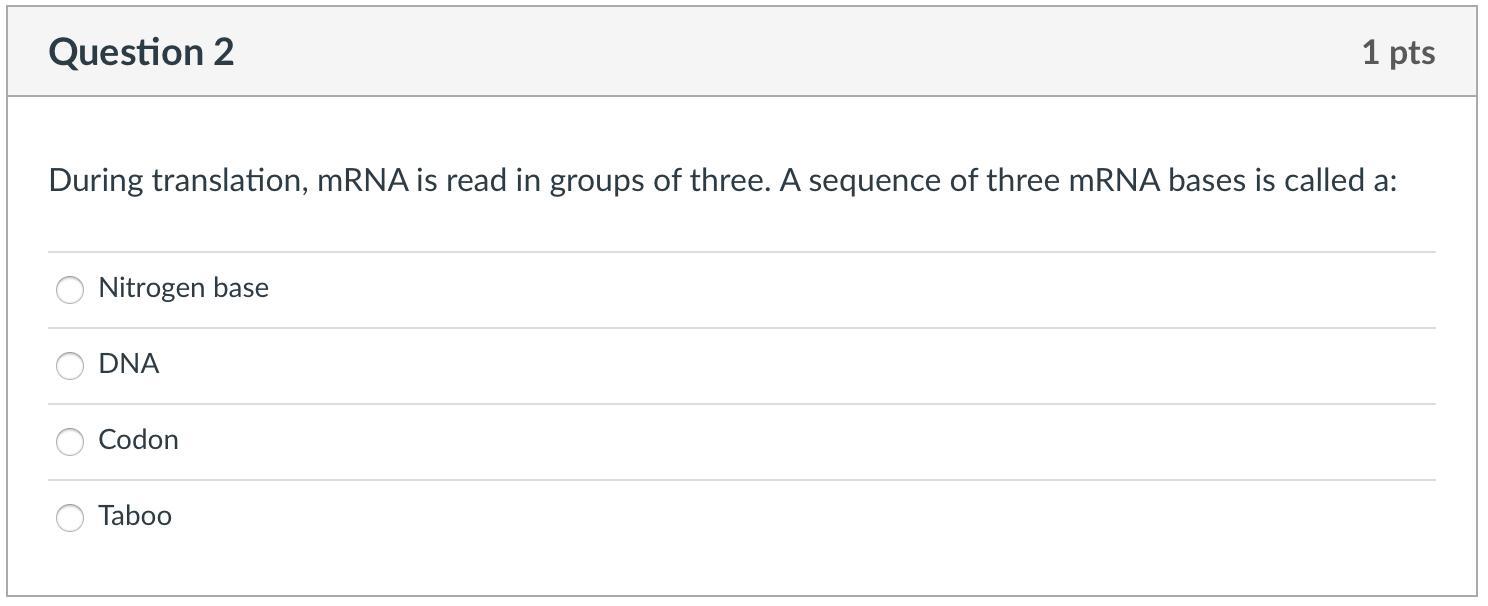Click the "Question 2" heading
The width and height of the screenshot is (1488, 606).
click(x=141, y=52)
